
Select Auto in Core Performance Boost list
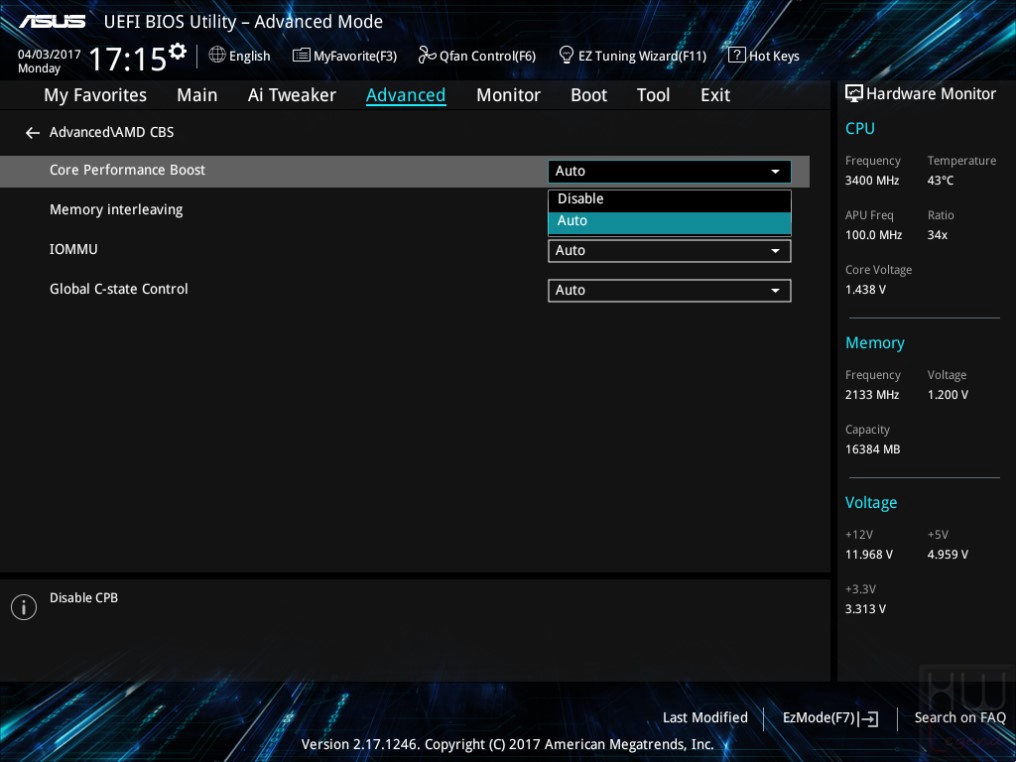[x=669, y=222]
